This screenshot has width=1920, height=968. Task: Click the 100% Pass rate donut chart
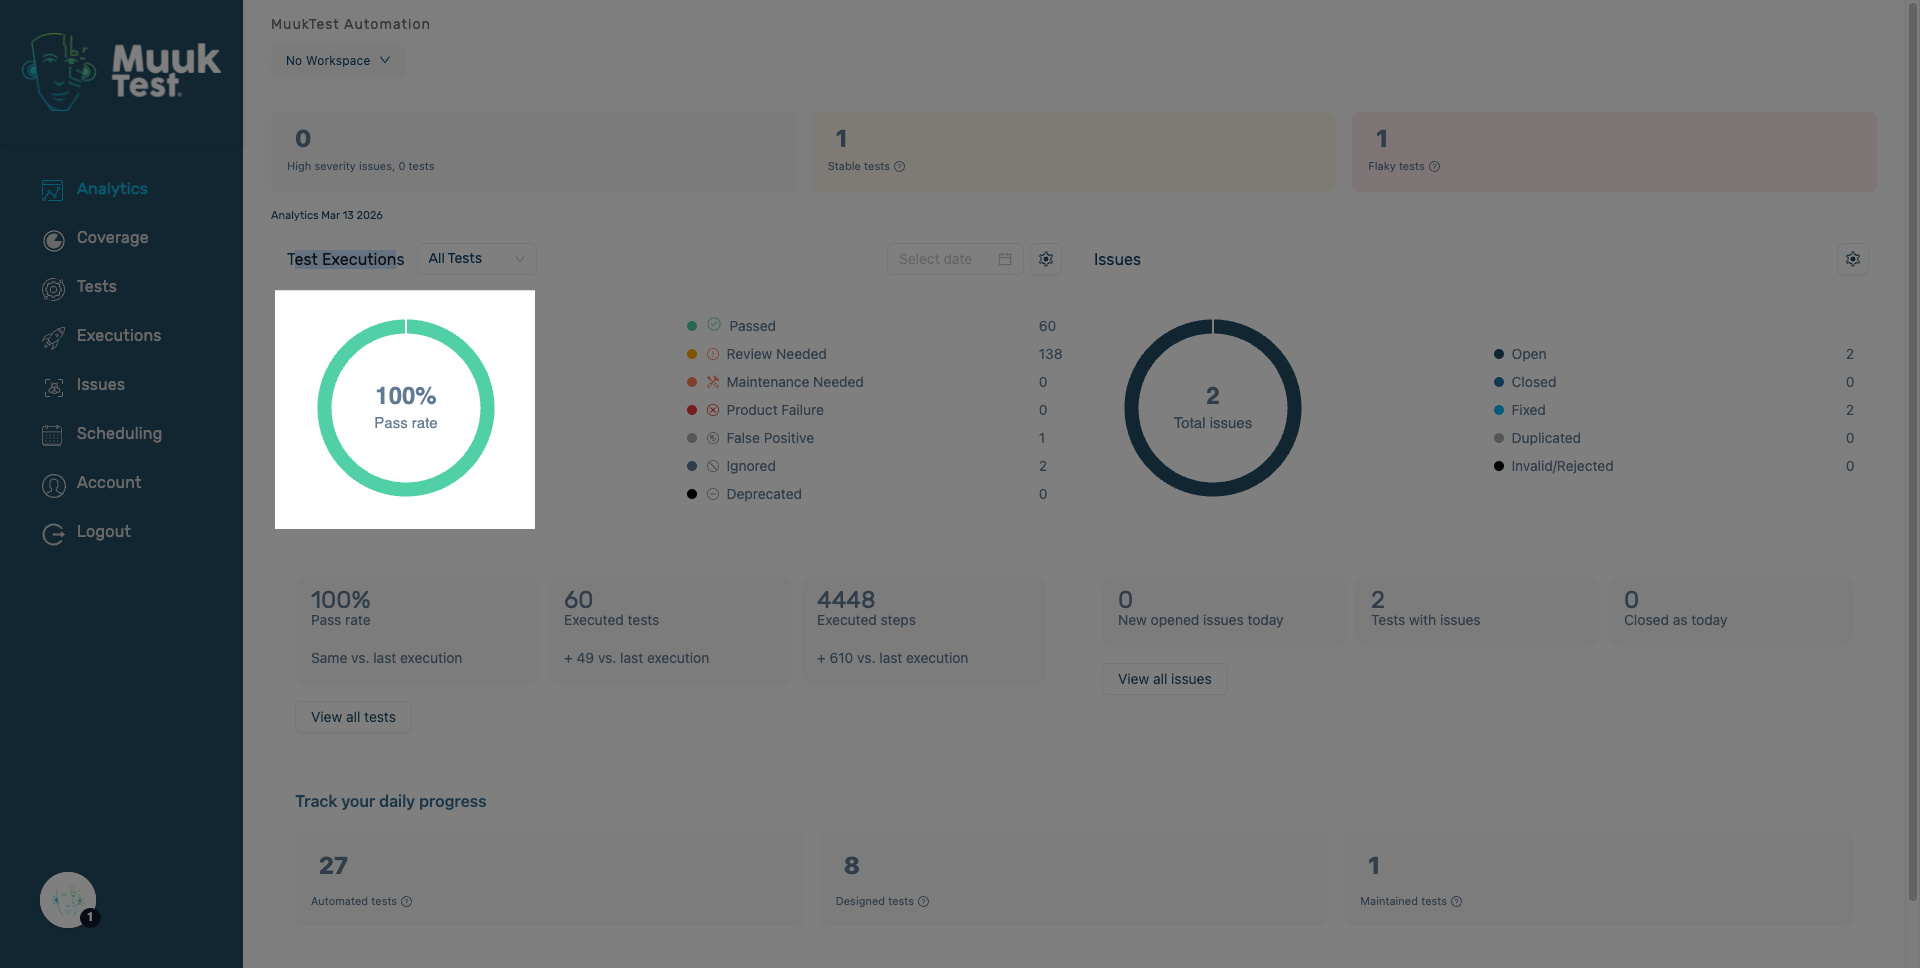[406, 408]
